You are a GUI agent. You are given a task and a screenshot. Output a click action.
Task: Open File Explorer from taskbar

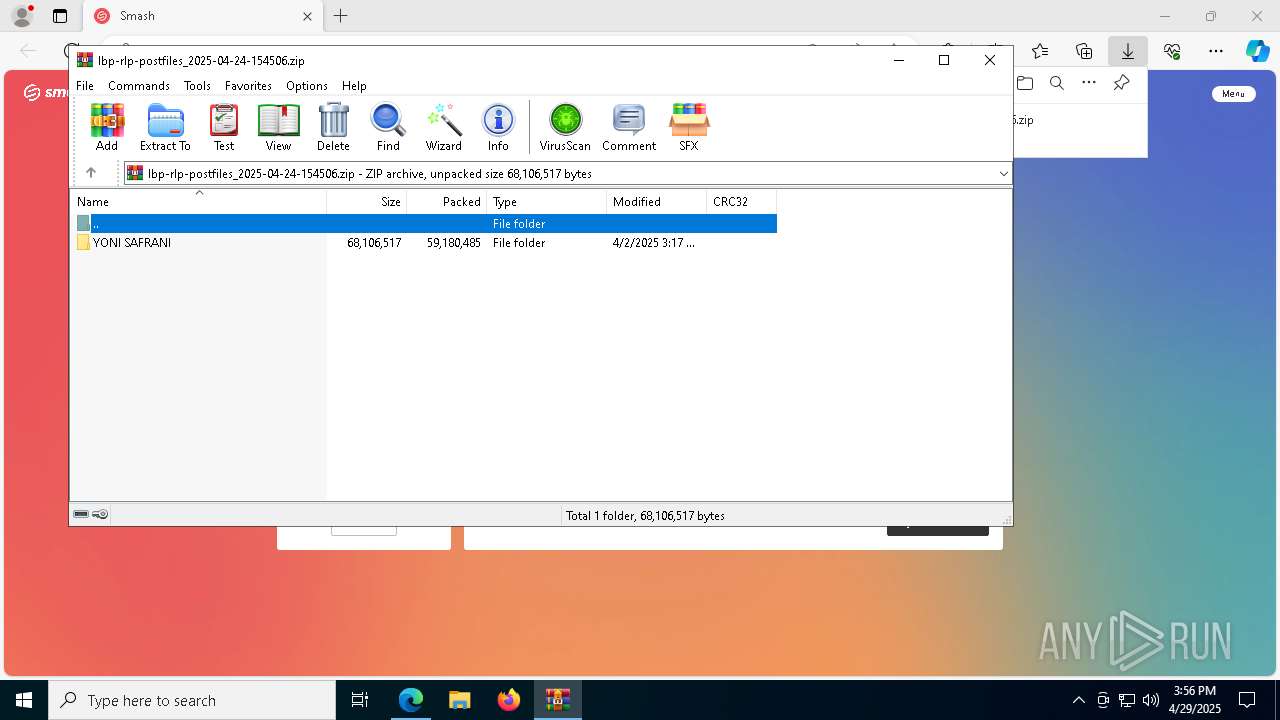click(x=460, y=700)
